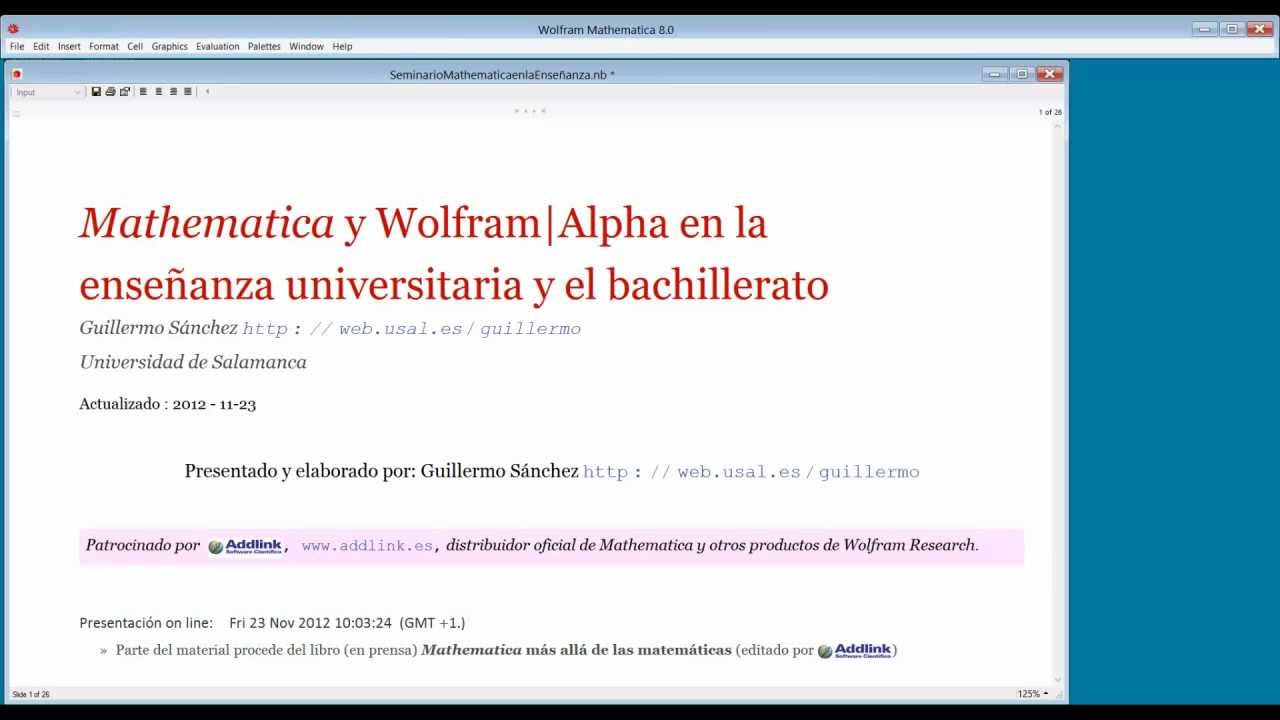Click the 'Slide 1 of 26' status text
The width and height of the screenshot is (1280, 720).
click(x=31, y=694)
